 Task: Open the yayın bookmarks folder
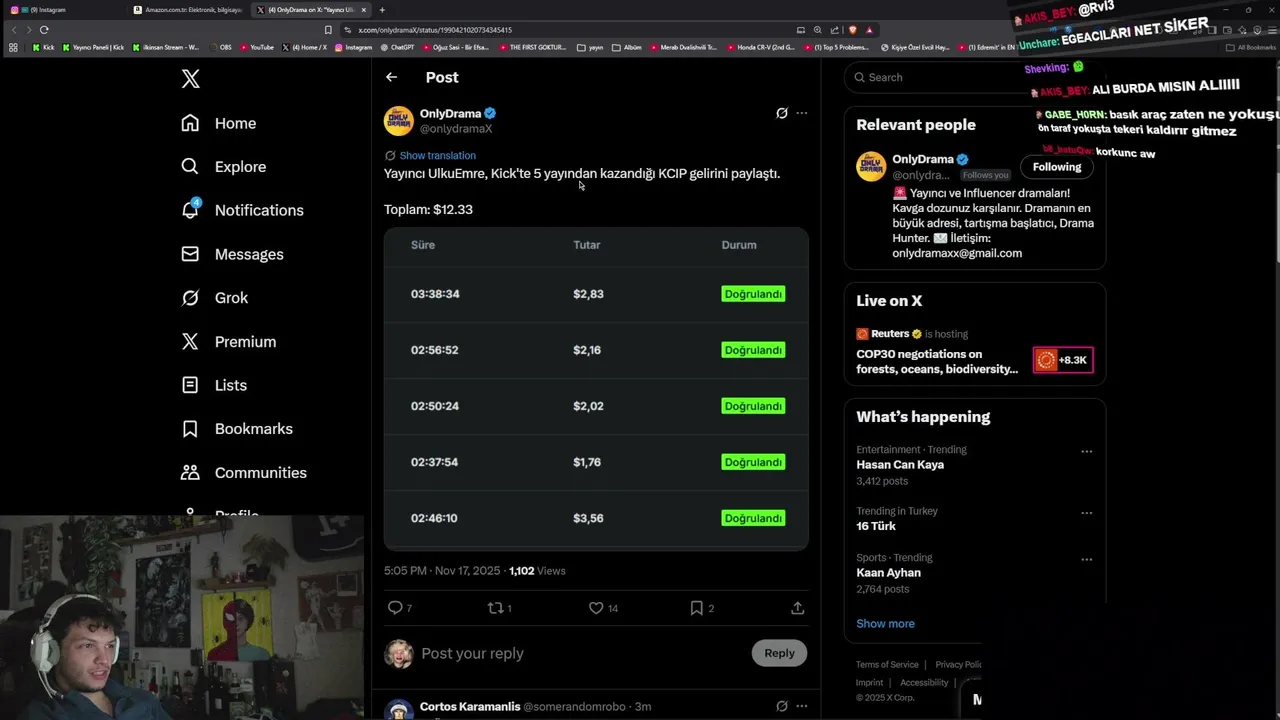[591, 47]
